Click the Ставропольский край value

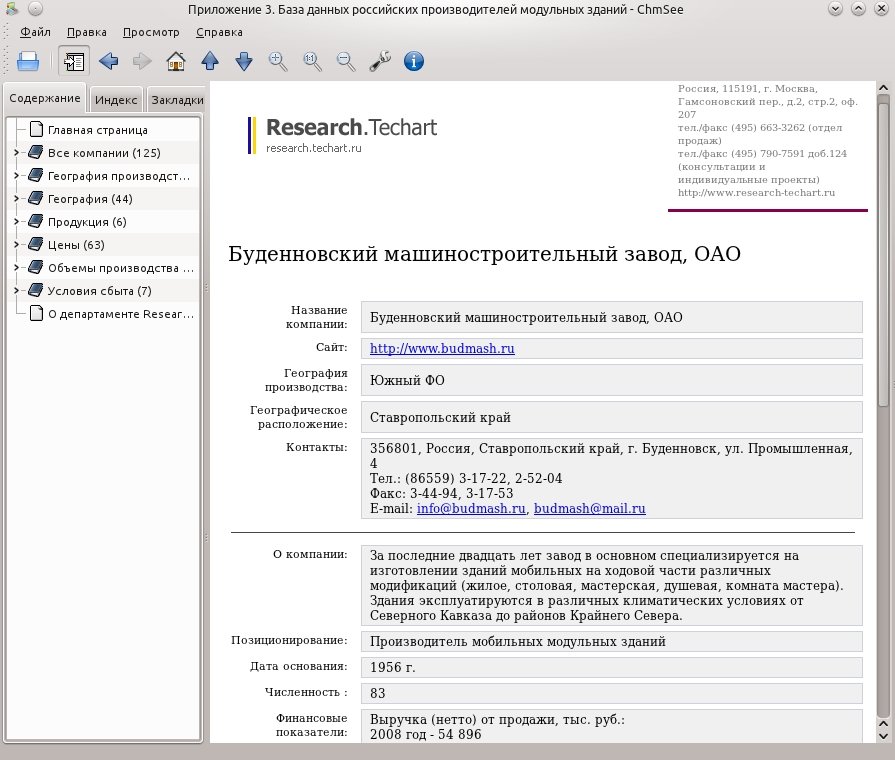click(x=440, y=417)
